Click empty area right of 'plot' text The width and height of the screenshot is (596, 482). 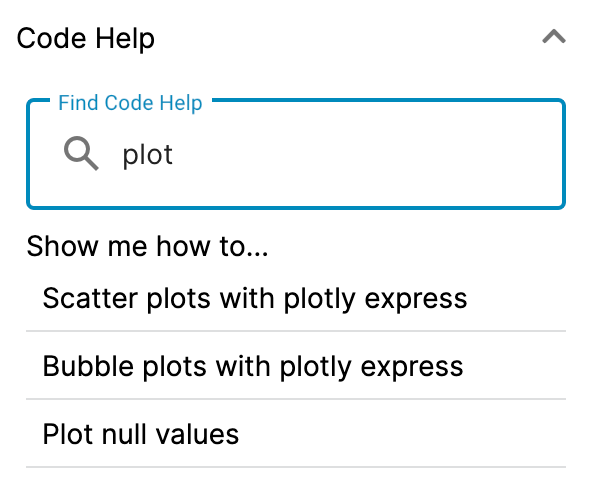coord(365,155)
